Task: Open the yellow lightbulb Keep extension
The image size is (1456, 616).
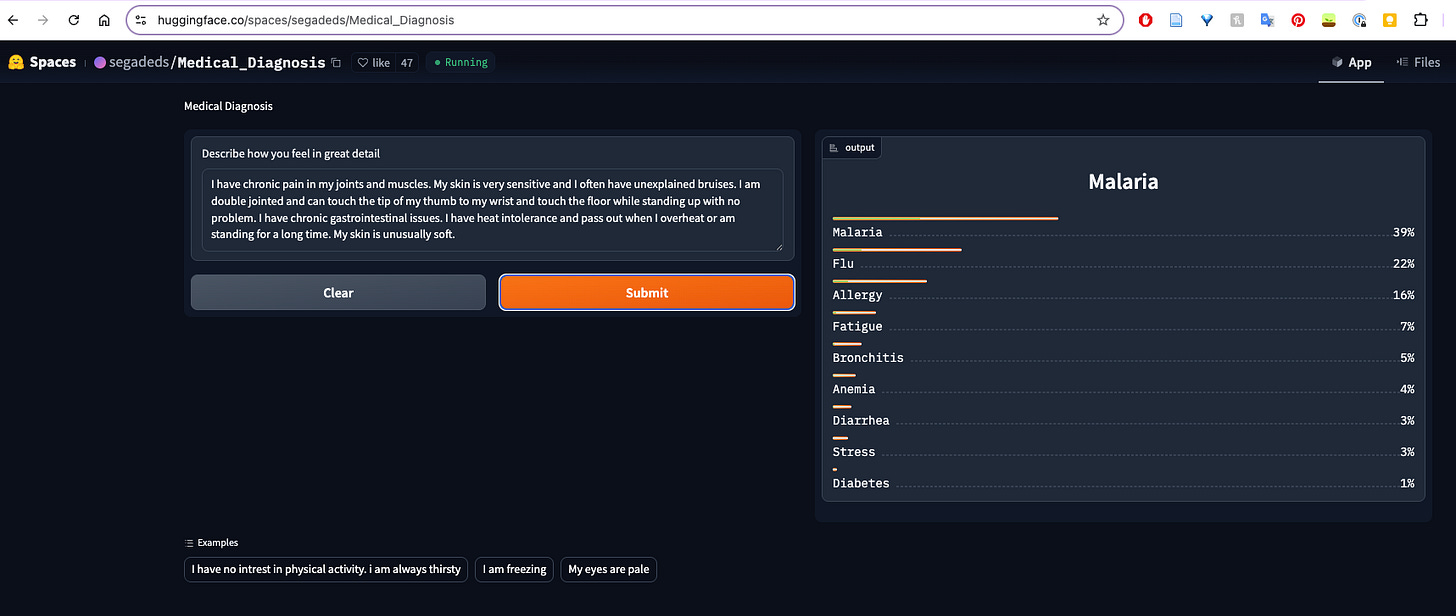Action: click(x=1389, y=20)
